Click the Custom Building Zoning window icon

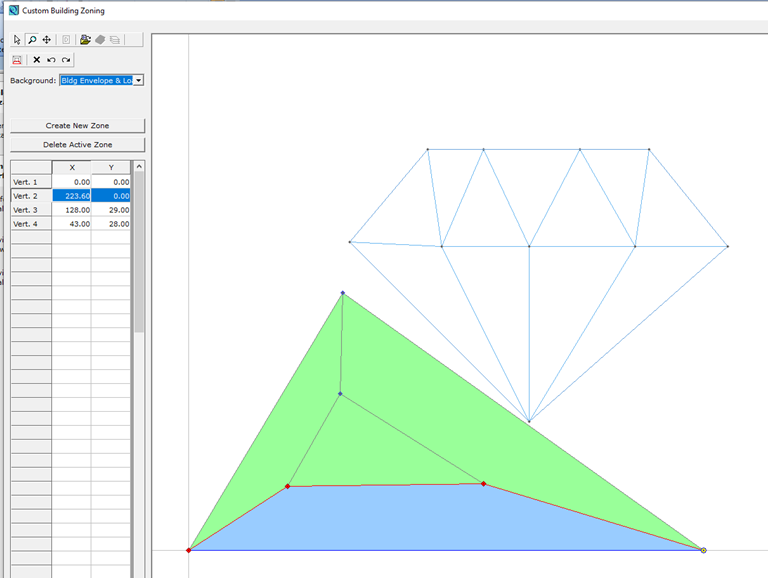(x=14, y=10)
